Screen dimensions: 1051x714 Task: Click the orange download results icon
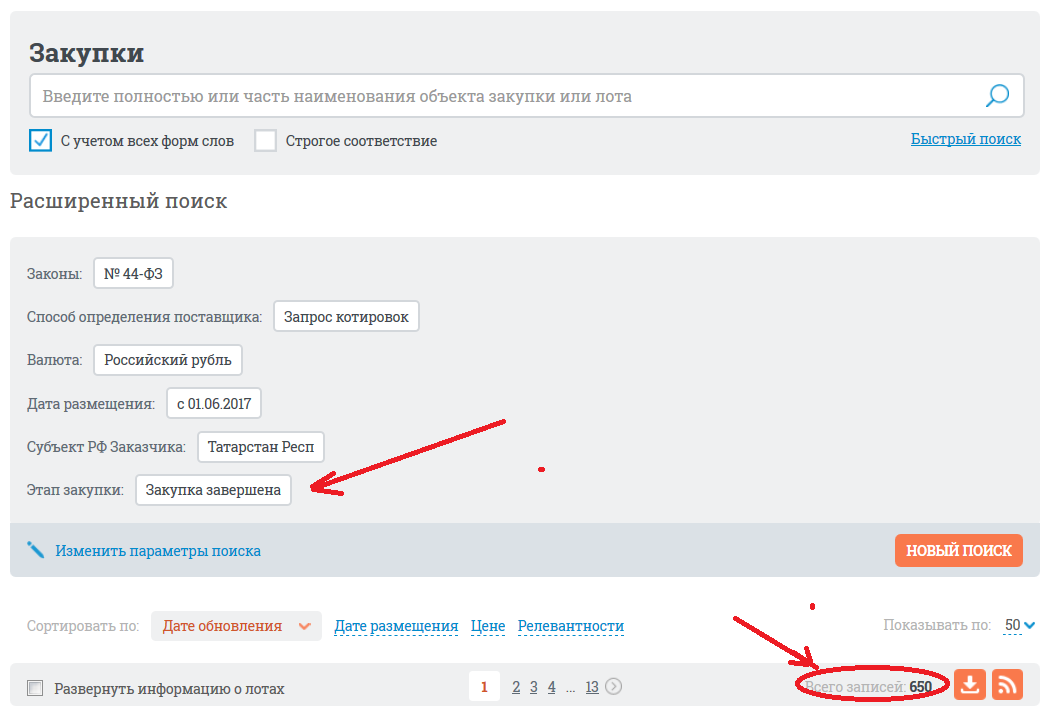coord(970,685)
